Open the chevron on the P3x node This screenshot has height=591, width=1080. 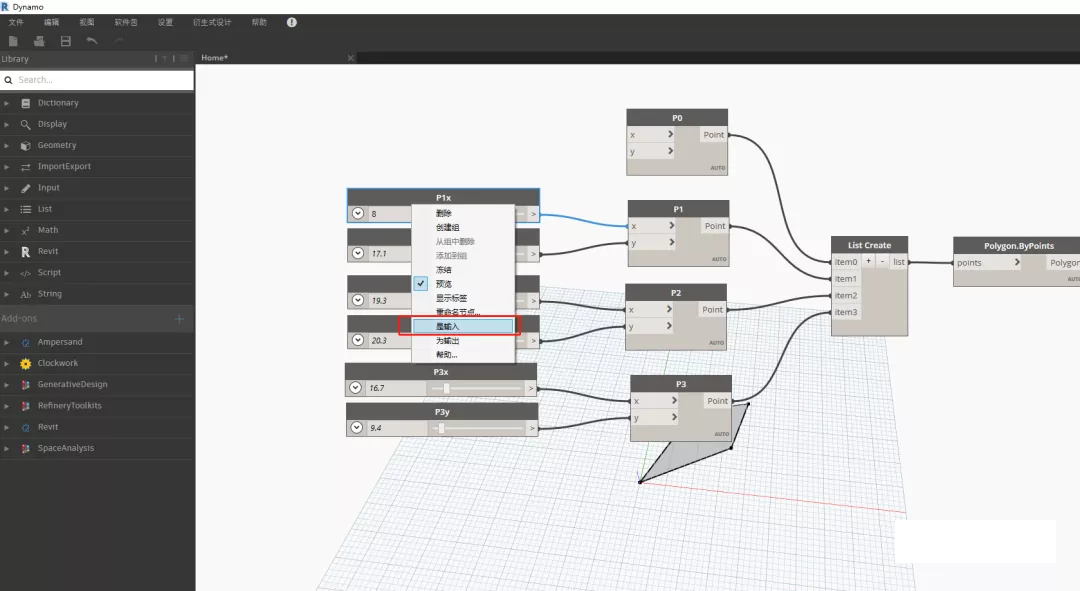(x=355, y=388)
